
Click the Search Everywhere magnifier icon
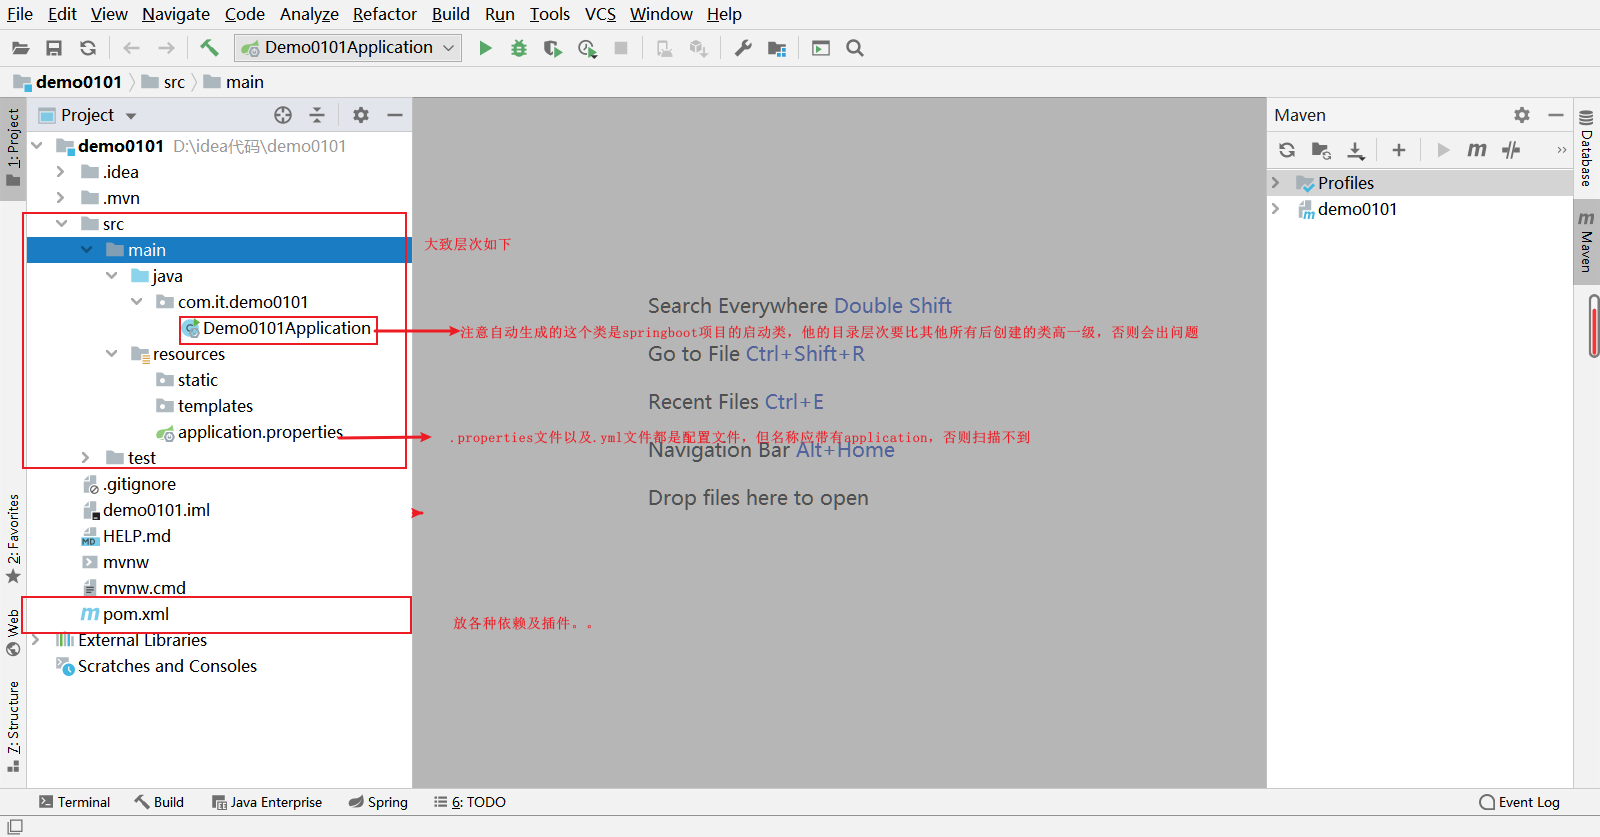855,48
